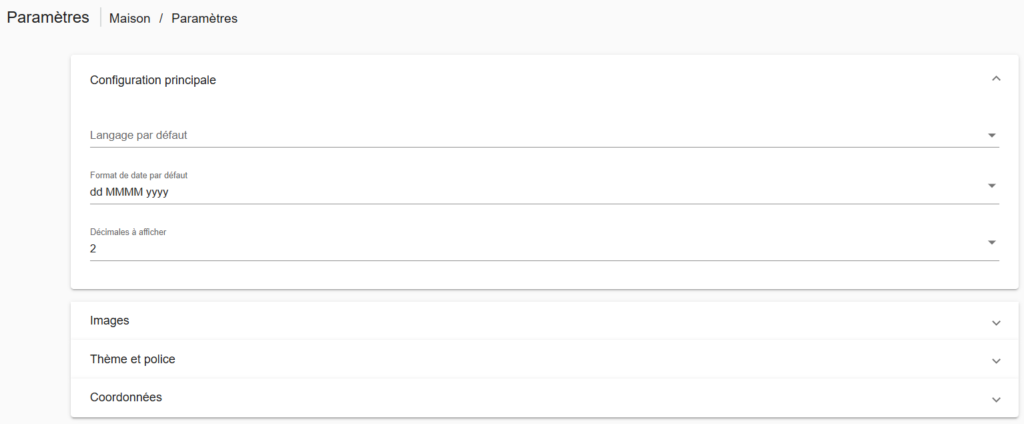The height and width of the screenshot is (424, 1024).
Task: Open the Langage par défaut select field
Action: click(500, 135)
